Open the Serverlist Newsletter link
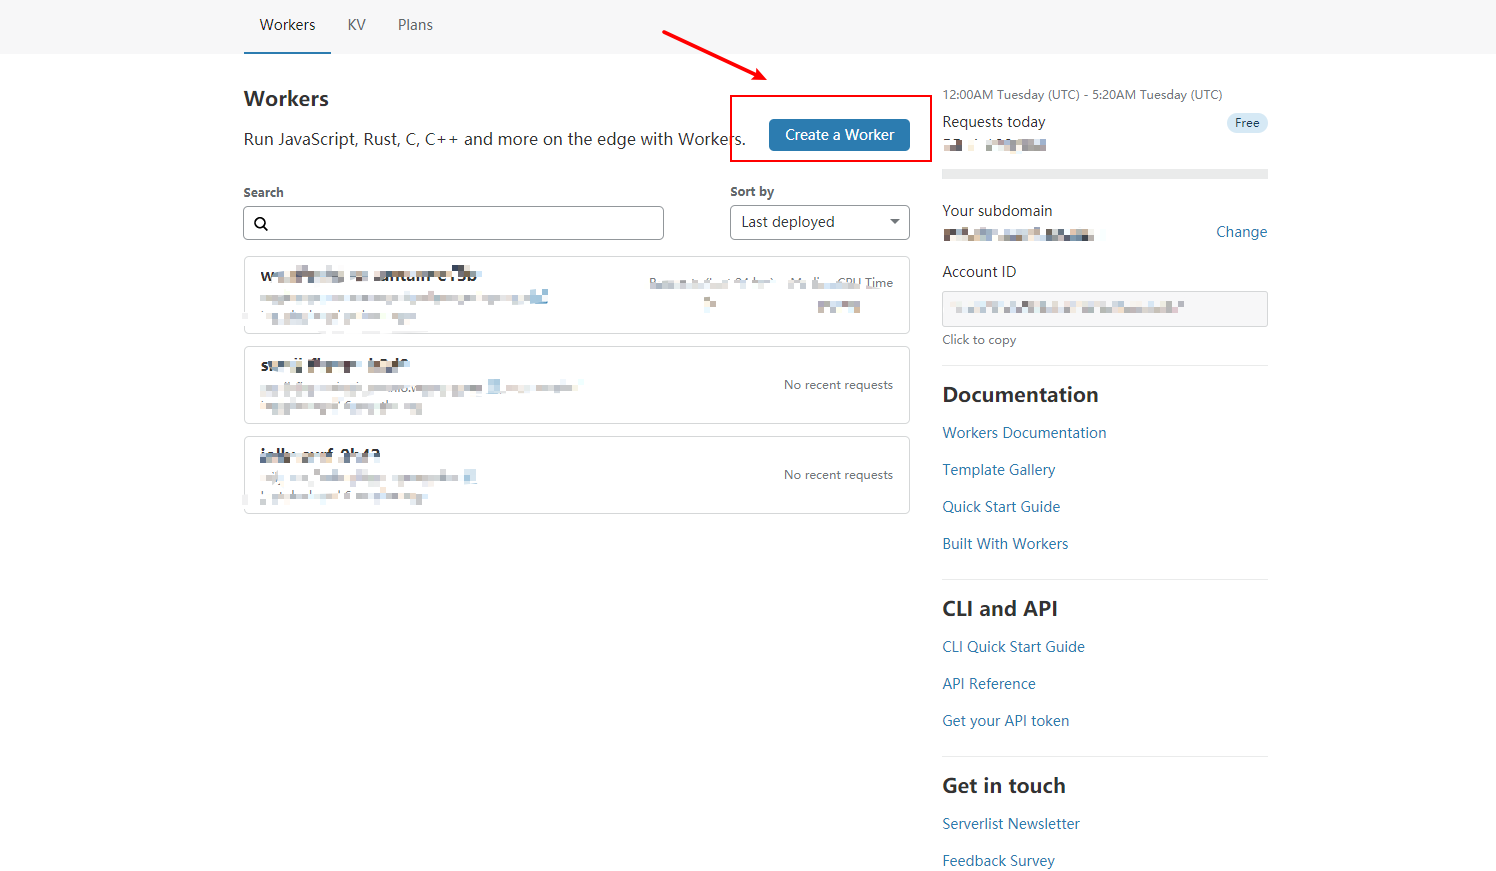The height and width of the screenshot is (871, 1496). [x=1010, y=824]
